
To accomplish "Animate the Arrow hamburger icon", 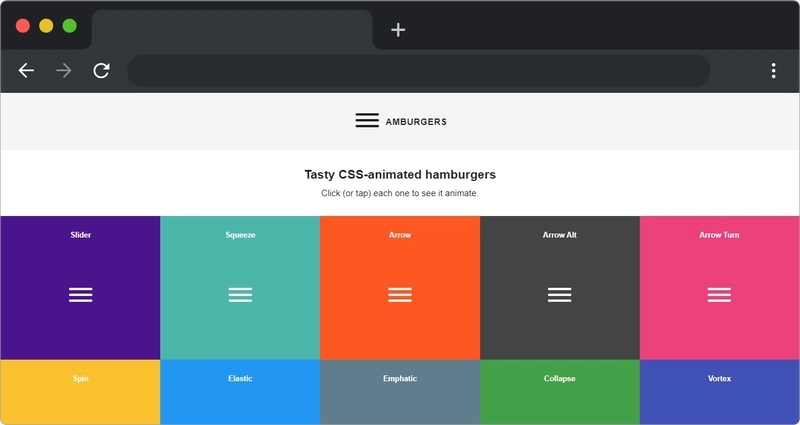I will click(400, 295).
